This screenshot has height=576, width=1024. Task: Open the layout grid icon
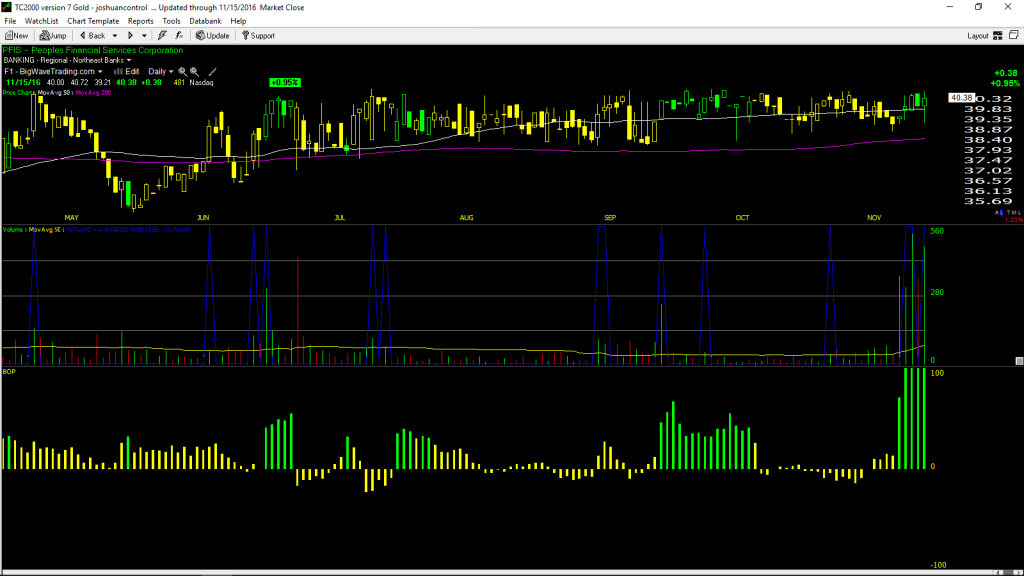[x=998, y=36]
